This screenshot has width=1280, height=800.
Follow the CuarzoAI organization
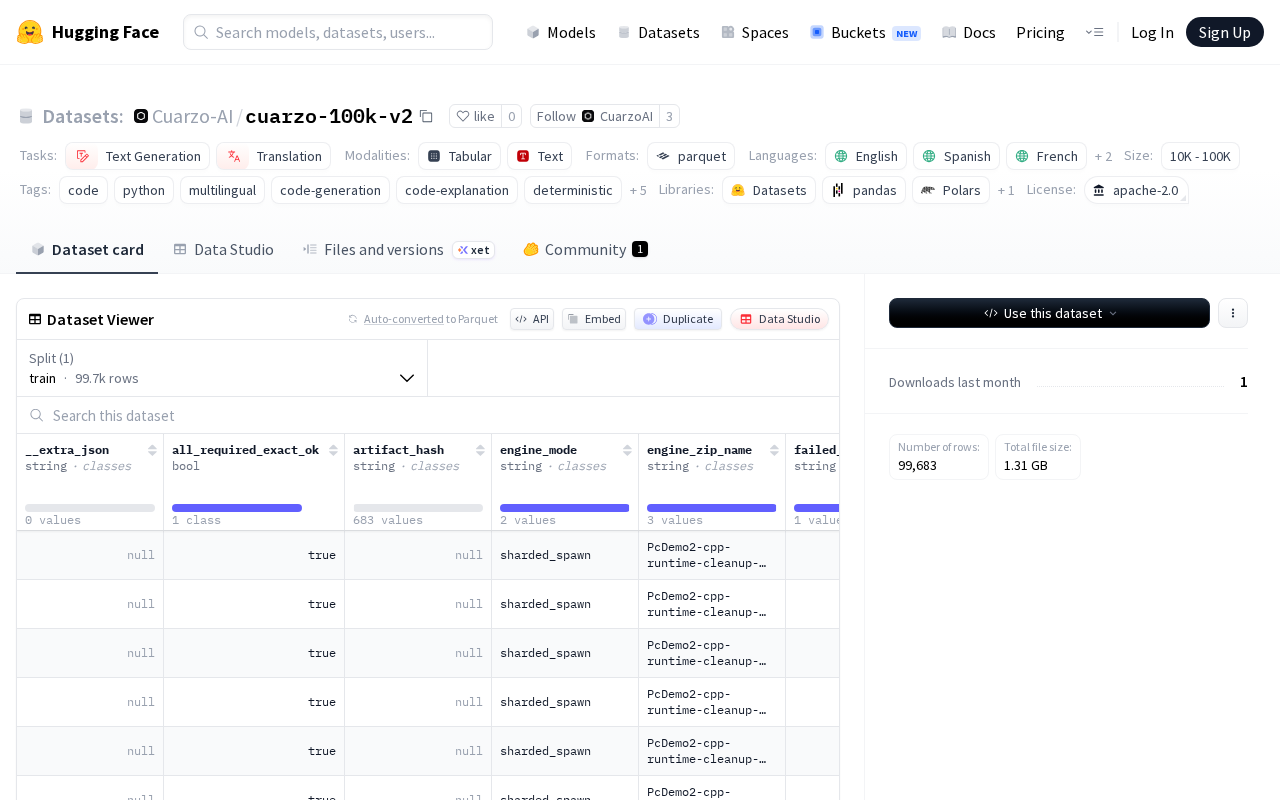594,116
